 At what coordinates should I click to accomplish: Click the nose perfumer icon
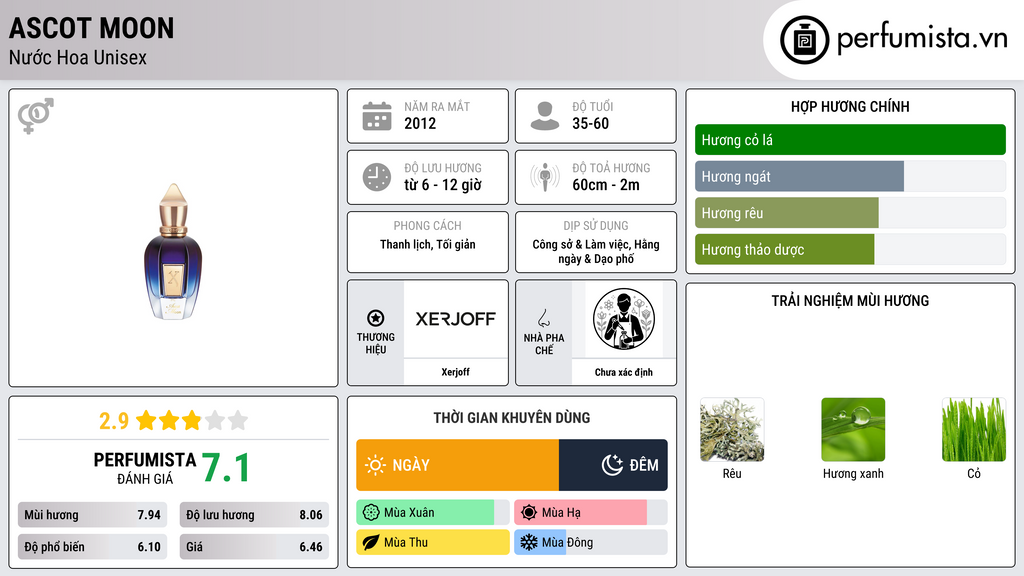pyautogui.click(x=543, y=318)
